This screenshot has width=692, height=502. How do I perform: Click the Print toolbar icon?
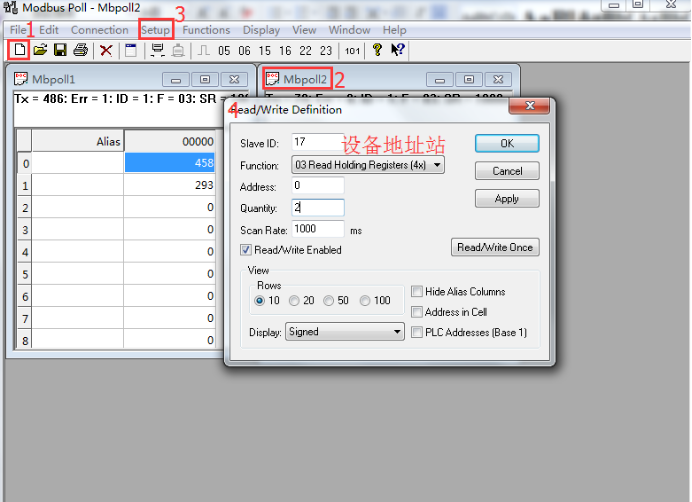pyautogui.click(x=80, y=50)
